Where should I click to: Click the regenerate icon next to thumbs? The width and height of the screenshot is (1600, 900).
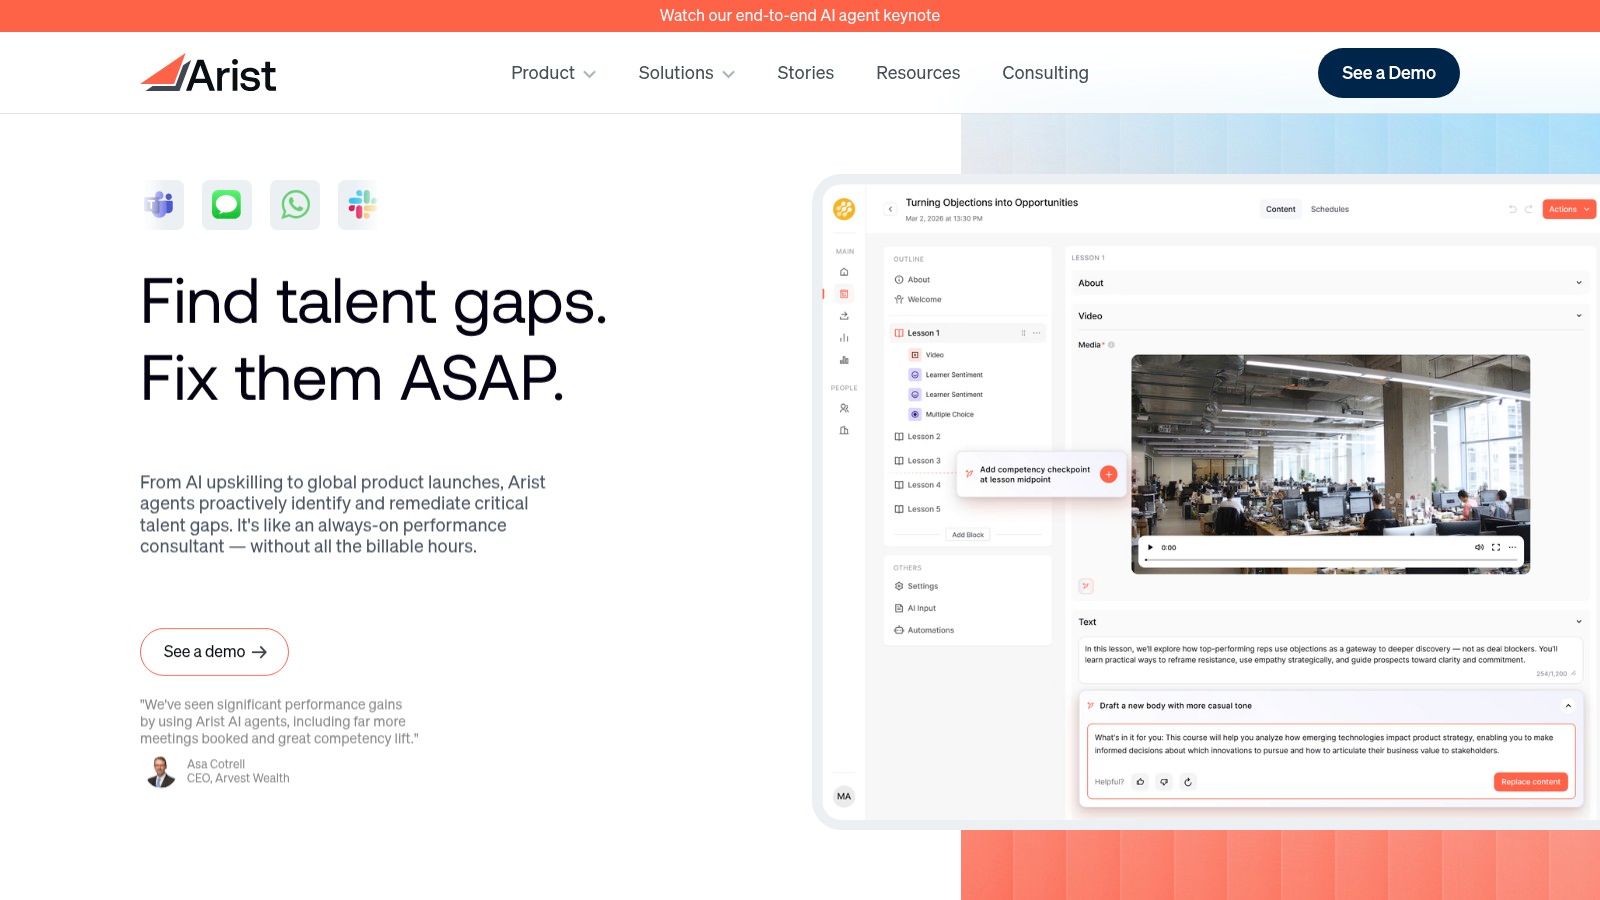pyautogui.click(x=1188, y=782)
